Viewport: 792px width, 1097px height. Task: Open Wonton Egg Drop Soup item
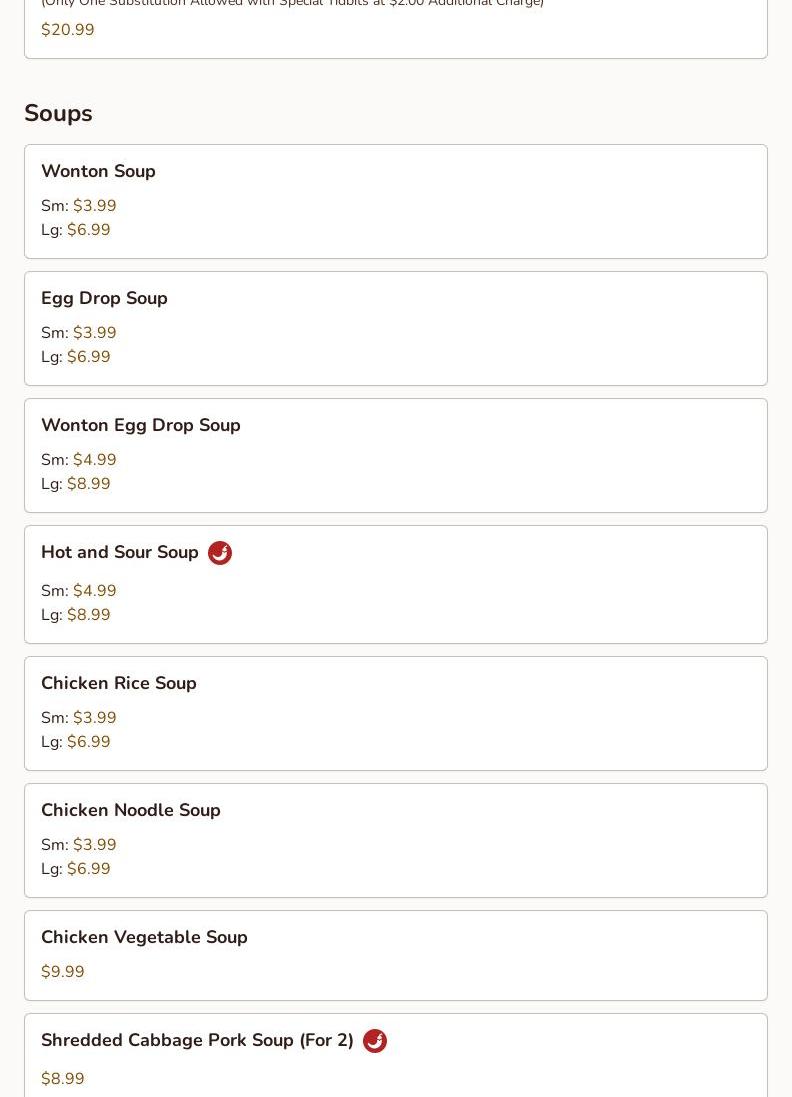tap(396, 455)
